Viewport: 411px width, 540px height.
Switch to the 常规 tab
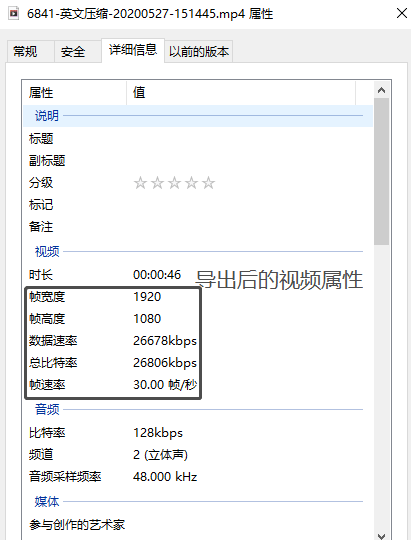30,52
